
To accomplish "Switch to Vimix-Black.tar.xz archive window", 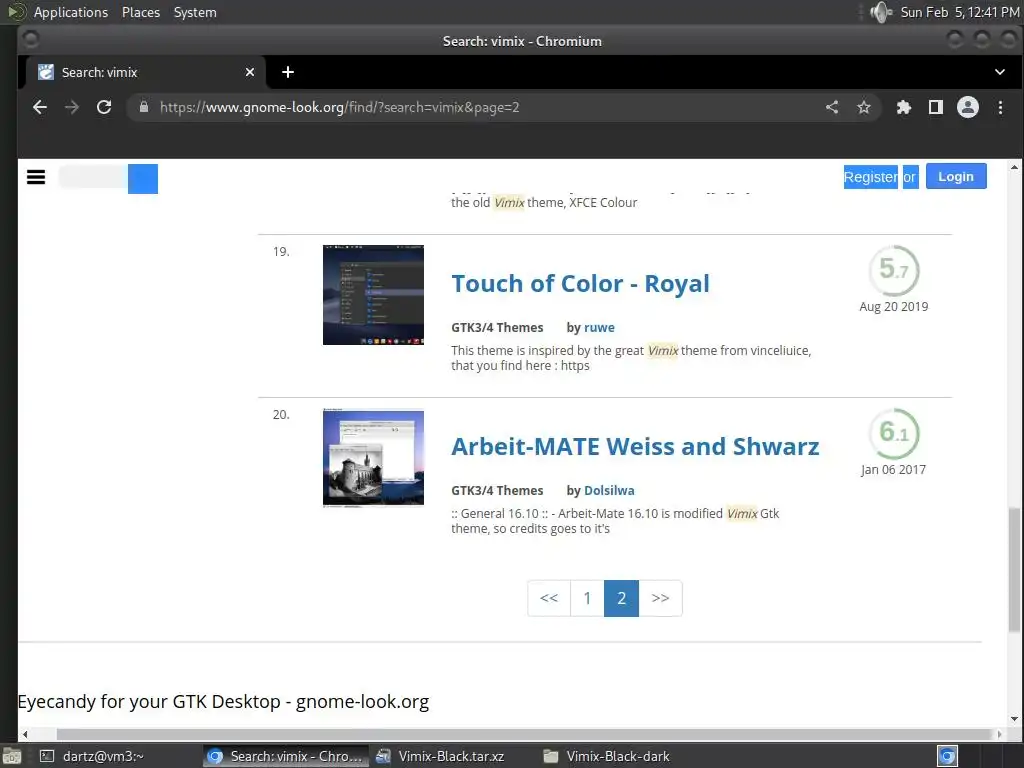I will click(x=453, y=756).
